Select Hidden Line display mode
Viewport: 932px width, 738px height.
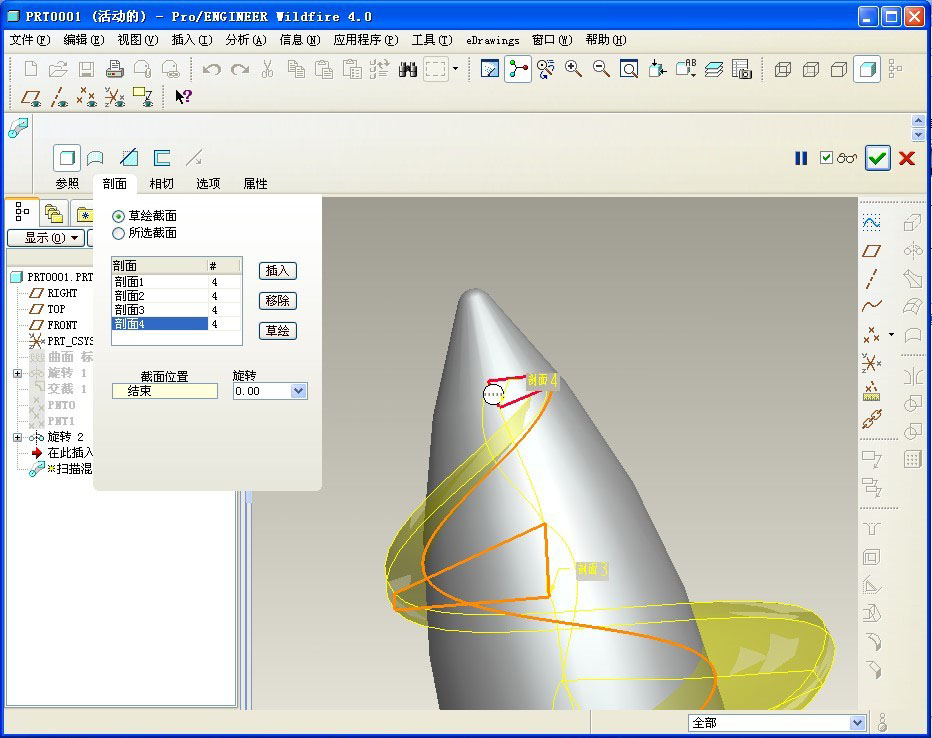tap(811, 70)
